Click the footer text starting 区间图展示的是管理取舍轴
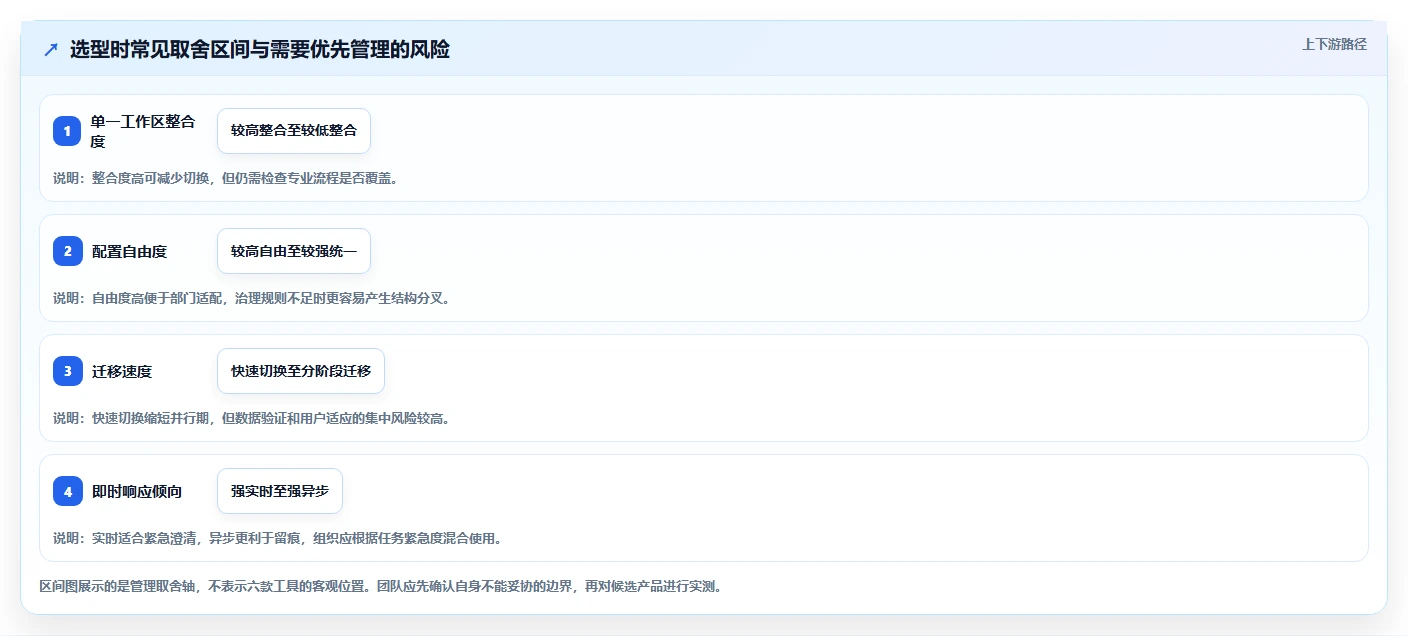Screen dimensions: 1408x636 click(381, 586)
